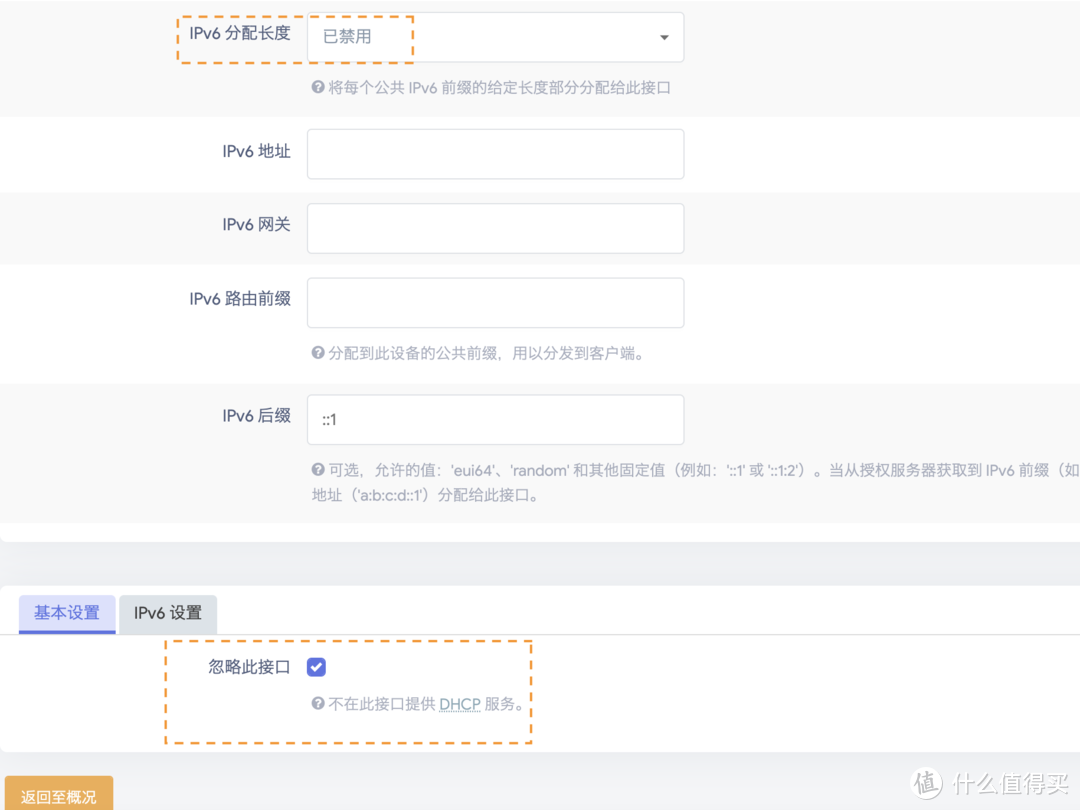Screen dimensions: 1080x810
Task: Uncheck the 忽略此接口 checkbox
Action: [x=316, y=667]
